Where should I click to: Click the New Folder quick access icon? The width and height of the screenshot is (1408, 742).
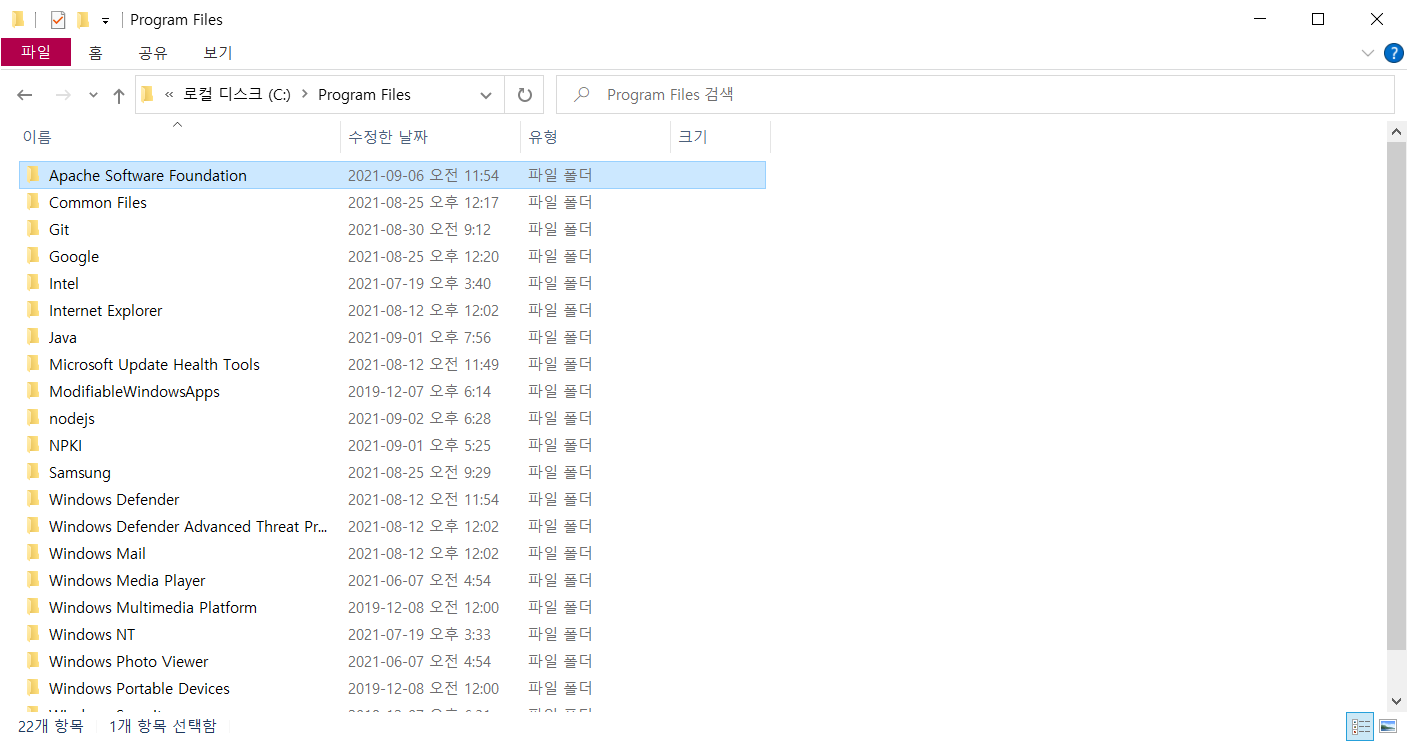[x=83, y=20]
